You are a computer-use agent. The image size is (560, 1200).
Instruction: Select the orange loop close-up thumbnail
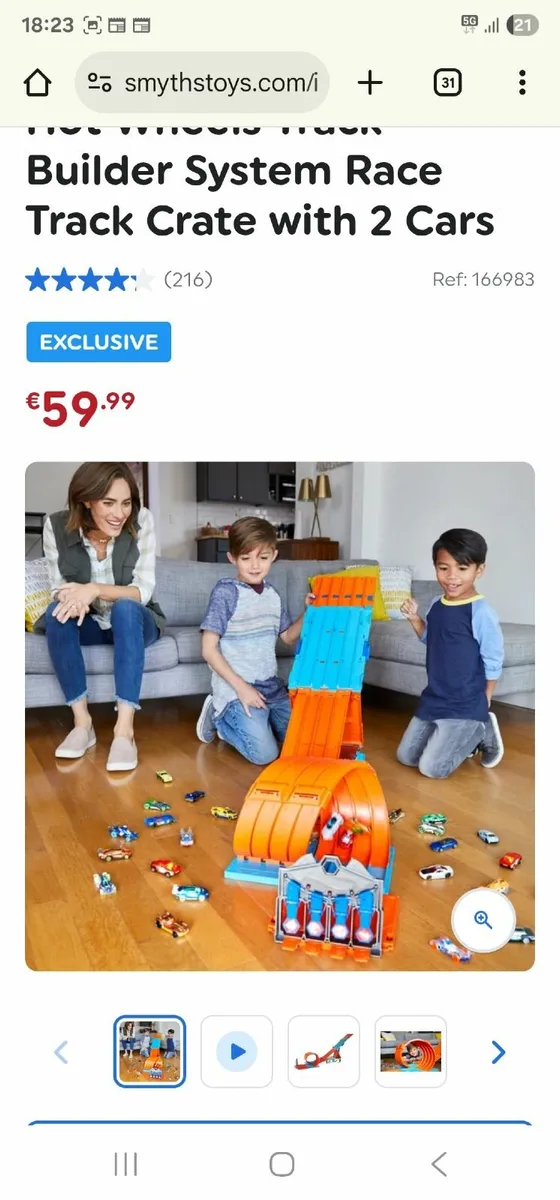click(x=411, y=1052)
